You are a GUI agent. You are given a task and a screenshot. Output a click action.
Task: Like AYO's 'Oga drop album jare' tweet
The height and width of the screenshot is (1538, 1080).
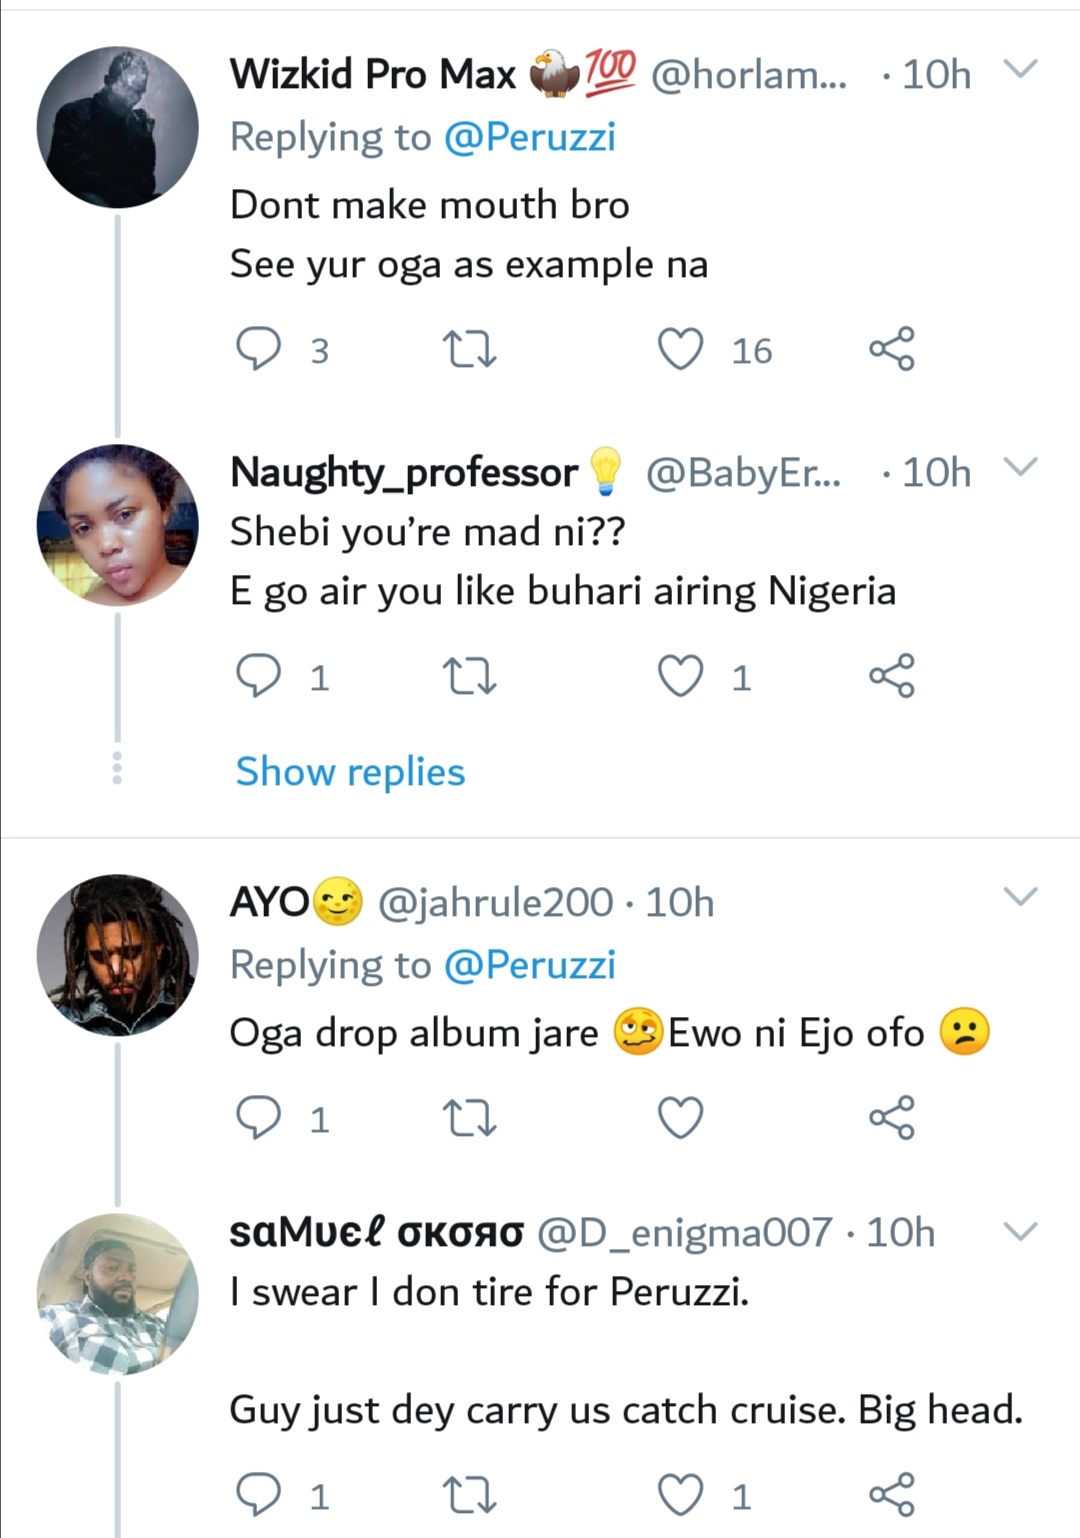[x=681, y=1118]
